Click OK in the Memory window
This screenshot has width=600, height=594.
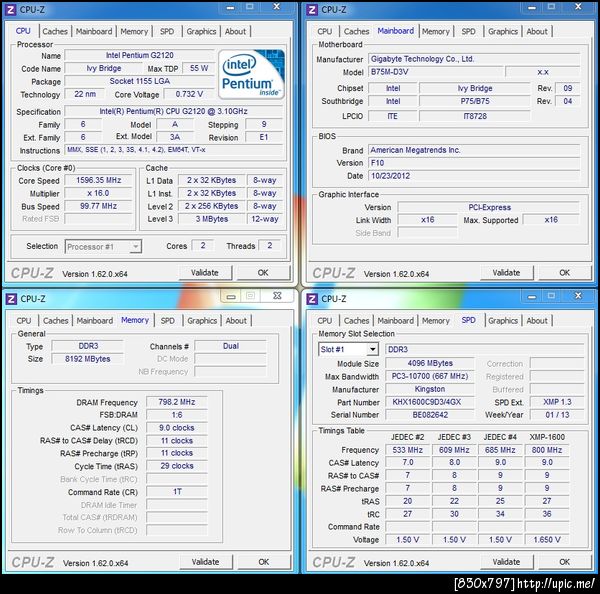click(x=264, y=562)
